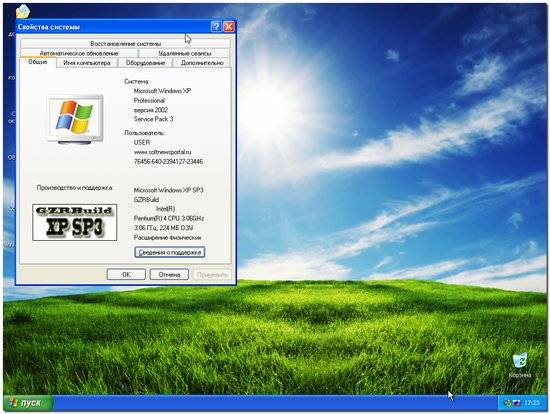This screenshot has width=550, height=414.
Task: Confirm with the OK button
Action: (126, 274)
